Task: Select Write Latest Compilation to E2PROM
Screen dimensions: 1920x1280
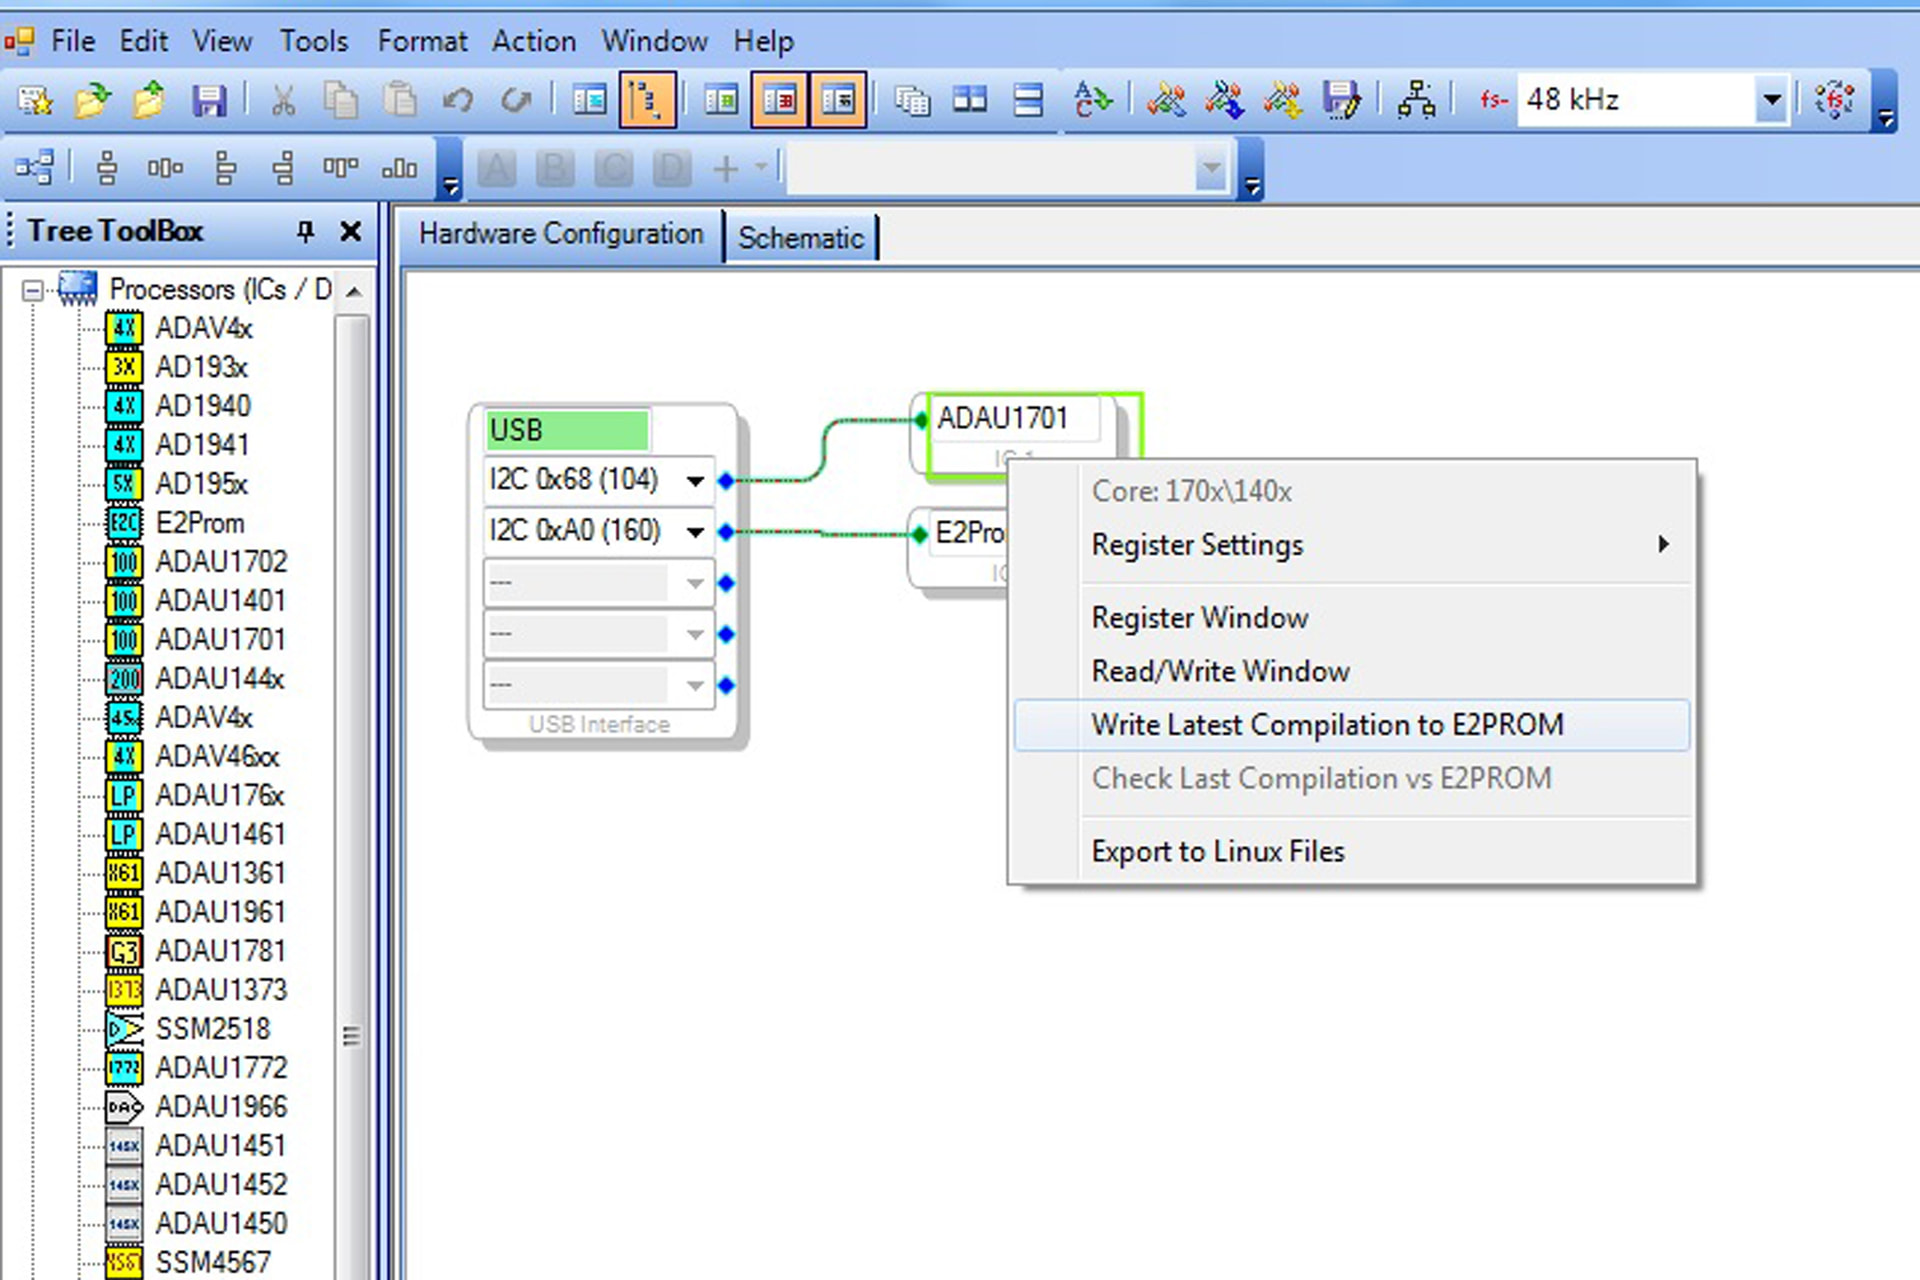Action: click(1327, 725)
